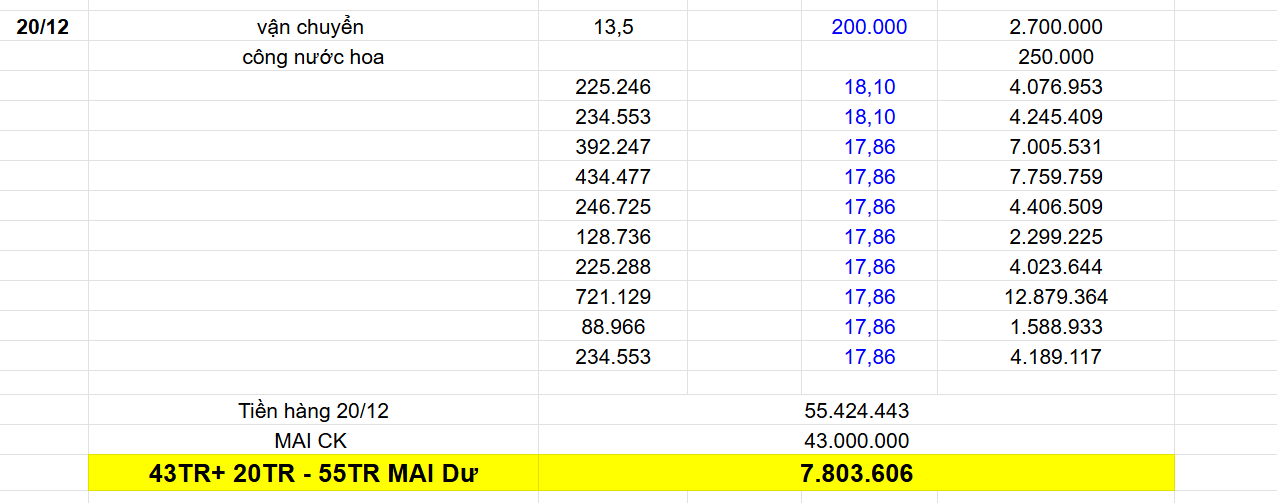Click the 12.879.364 amount cell
The height and width of the screenshot is (503, 1277).
[x=1056, y=297]
